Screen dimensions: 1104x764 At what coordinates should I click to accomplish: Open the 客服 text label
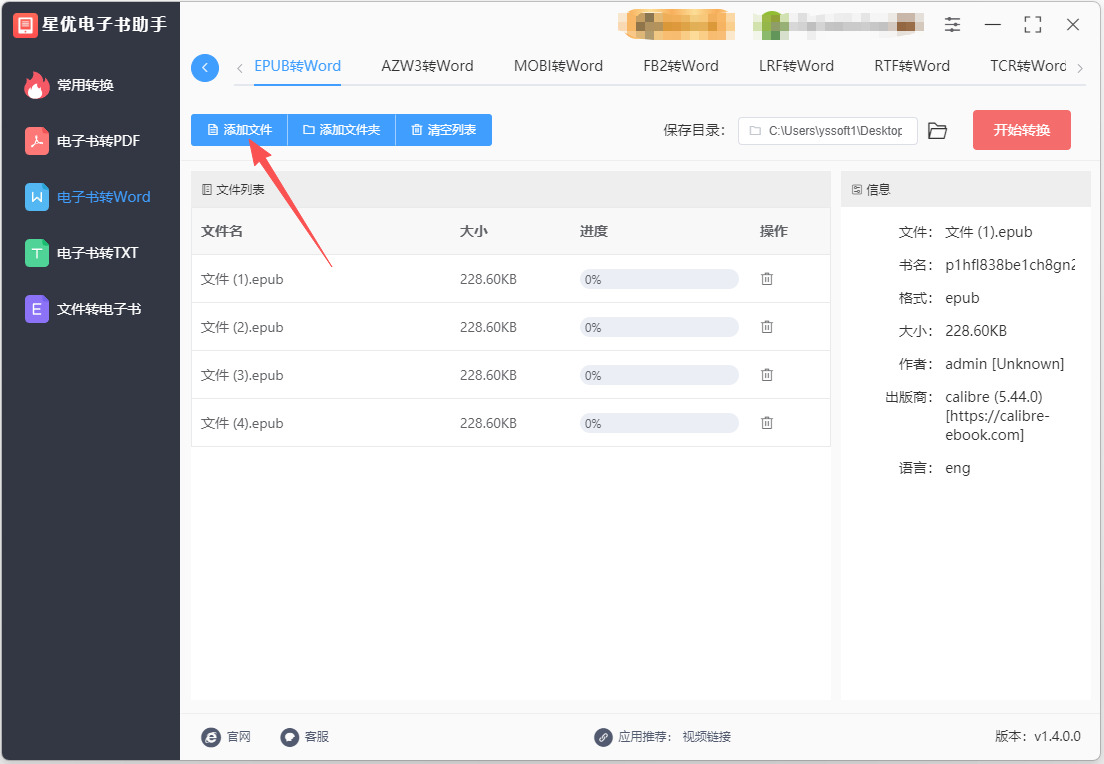317,737
